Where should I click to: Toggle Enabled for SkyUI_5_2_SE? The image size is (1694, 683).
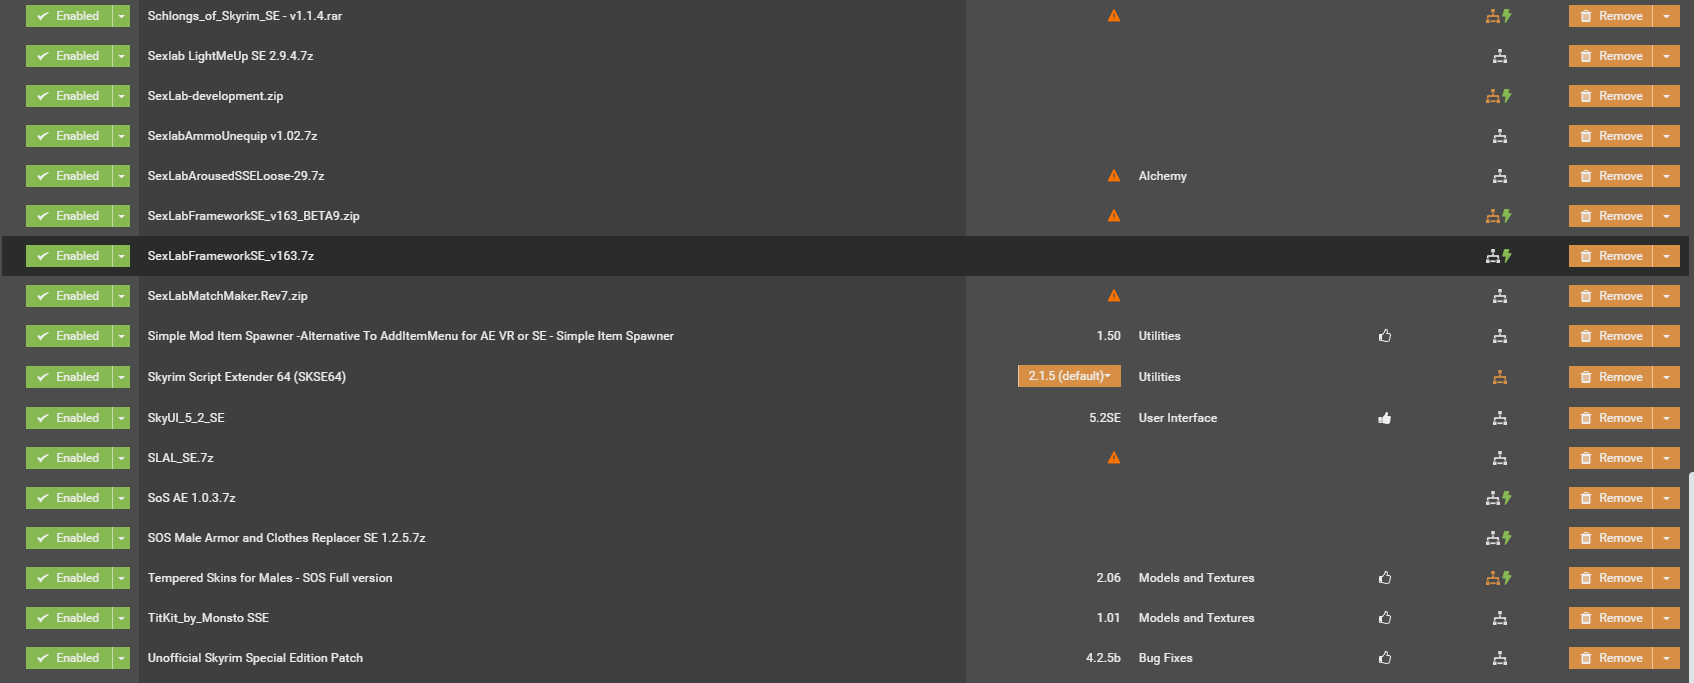(x=68, y=418)
